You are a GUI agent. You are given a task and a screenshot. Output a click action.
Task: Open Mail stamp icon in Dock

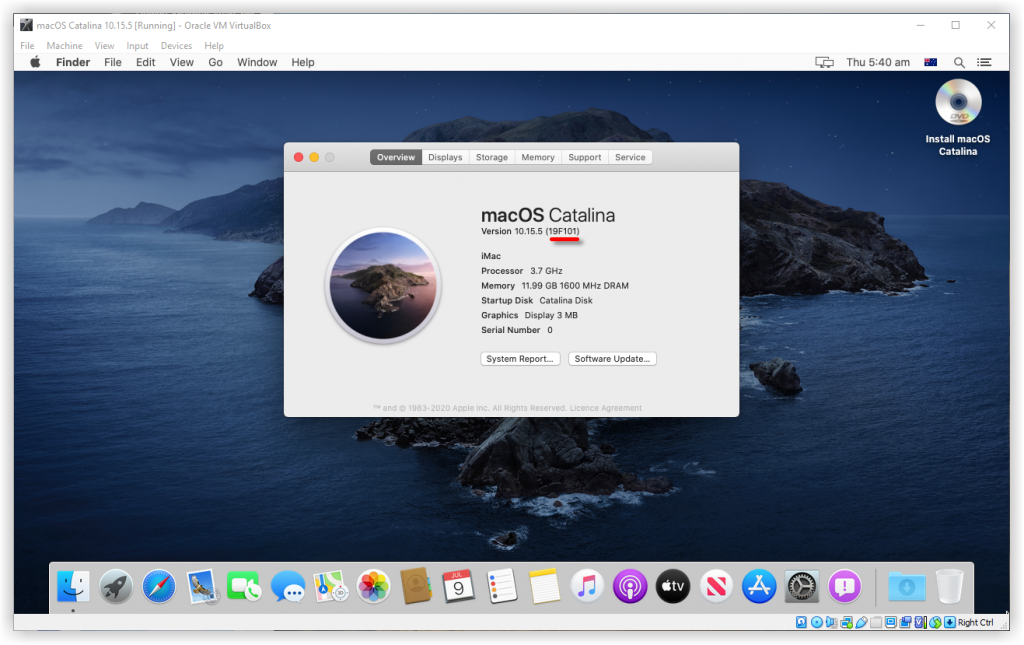pyautogui.click(x=201, y=586)
